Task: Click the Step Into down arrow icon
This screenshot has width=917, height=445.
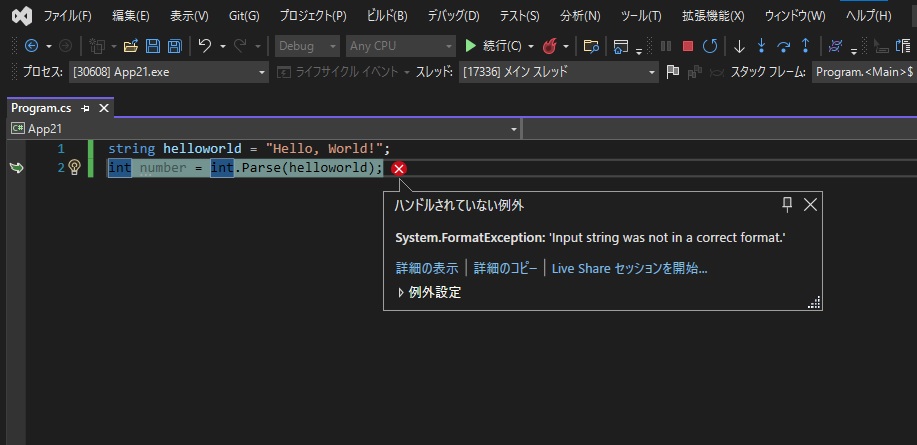Action: click(761, 46)
